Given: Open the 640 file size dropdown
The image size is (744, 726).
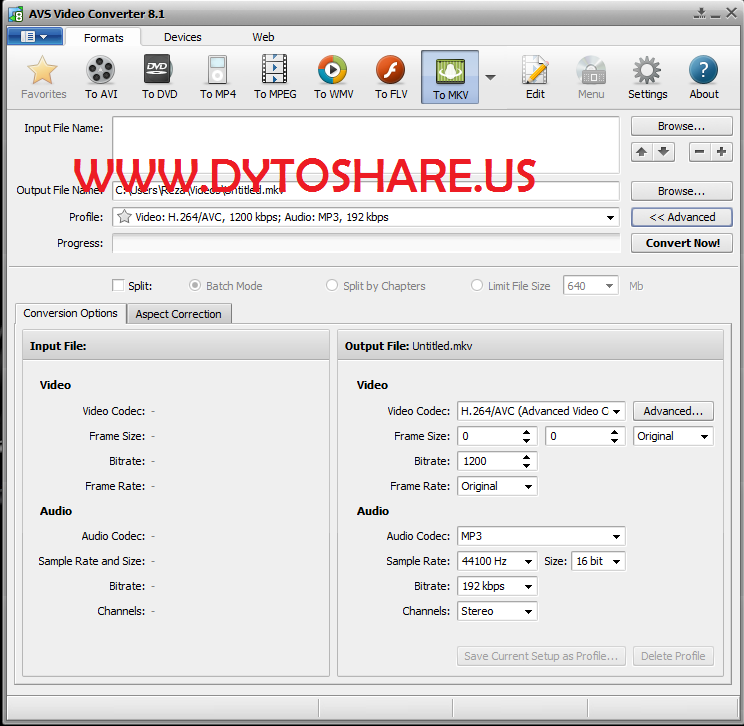Looking at the screenshot, I should click(609, 286).
